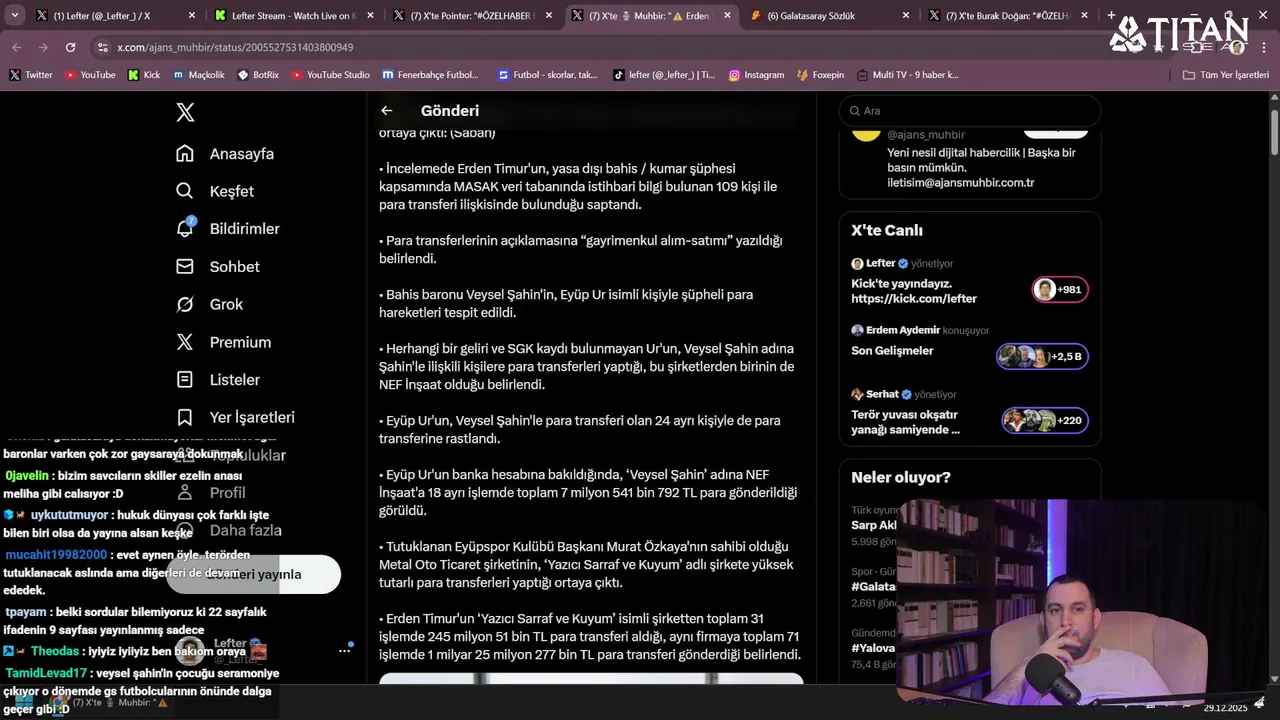Click @ajans_muhbir profile handle
This screenshot has width=1280, height=720.
(926, 135)
